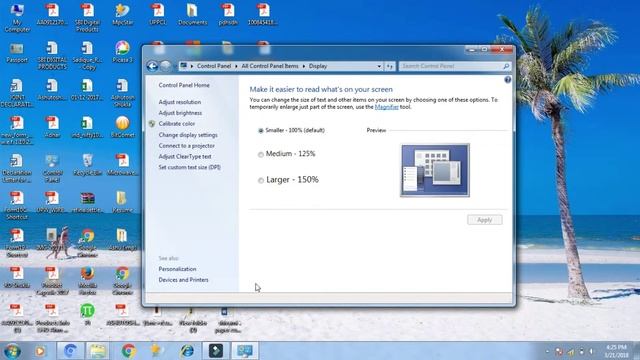Click the Apply button
Viewport: 640px width, 360px height.
pos(484,220)
